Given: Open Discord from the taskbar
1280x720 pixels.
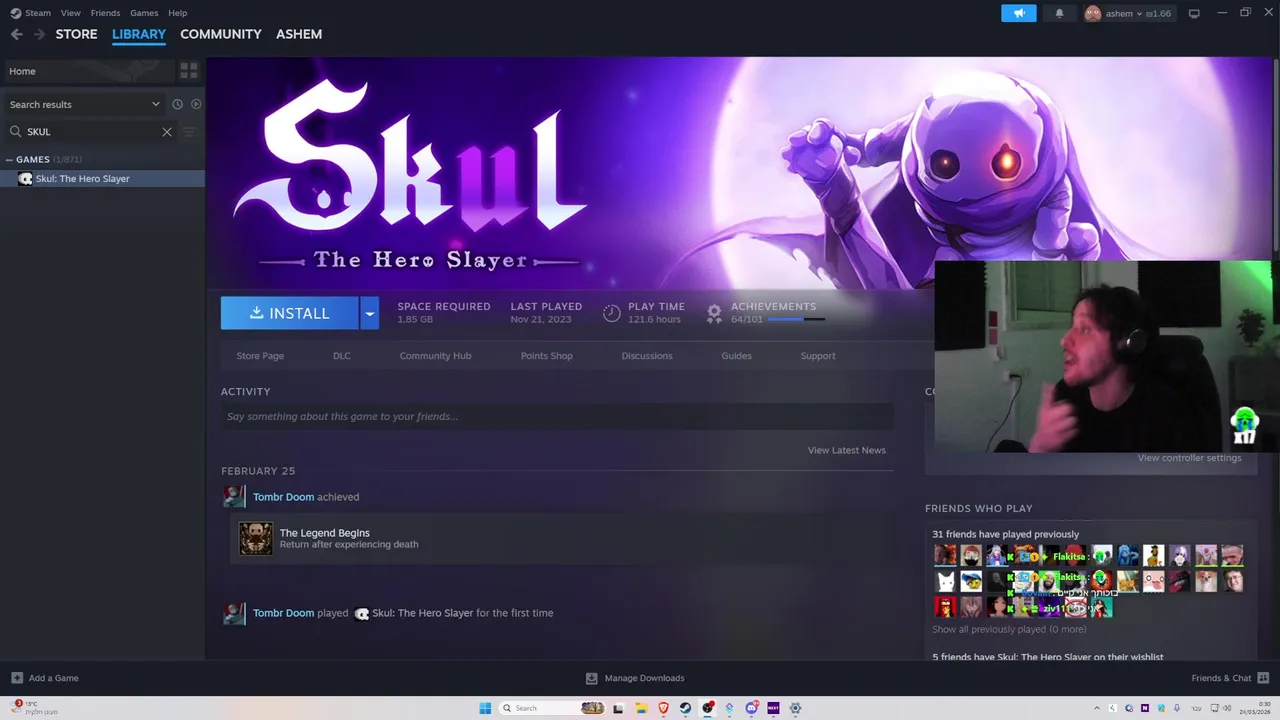Looking at the screenshot, I should [751, 708].
